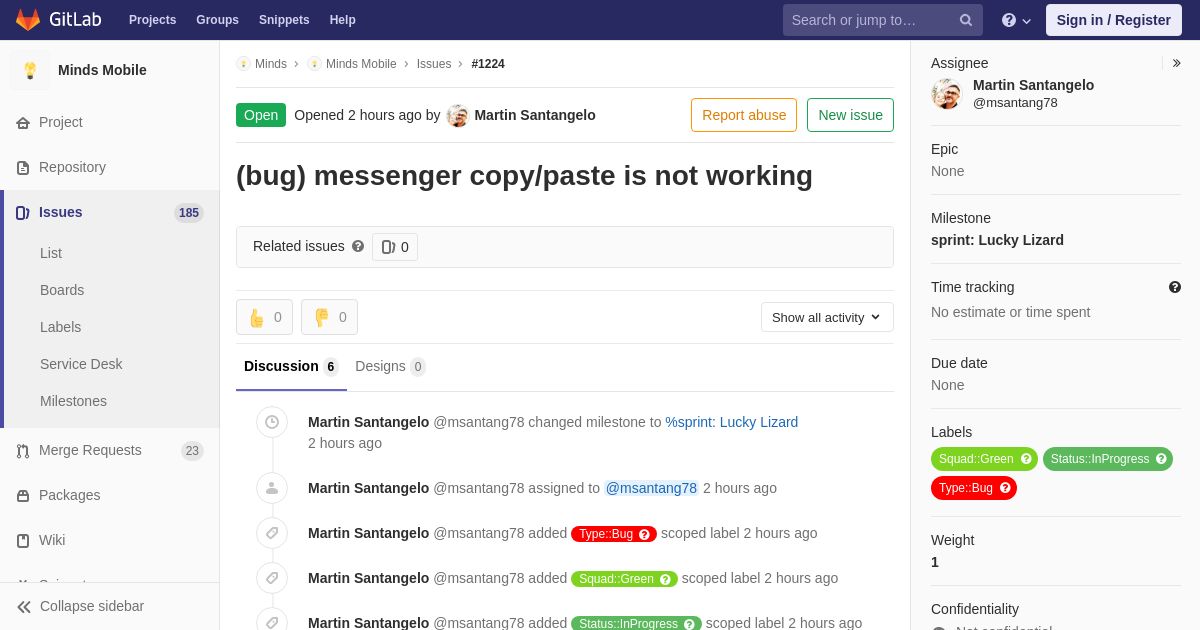Open the Groups menu in the top bar
The width and height of the screenshot is (1200, 630).
(x=217, y=20)
